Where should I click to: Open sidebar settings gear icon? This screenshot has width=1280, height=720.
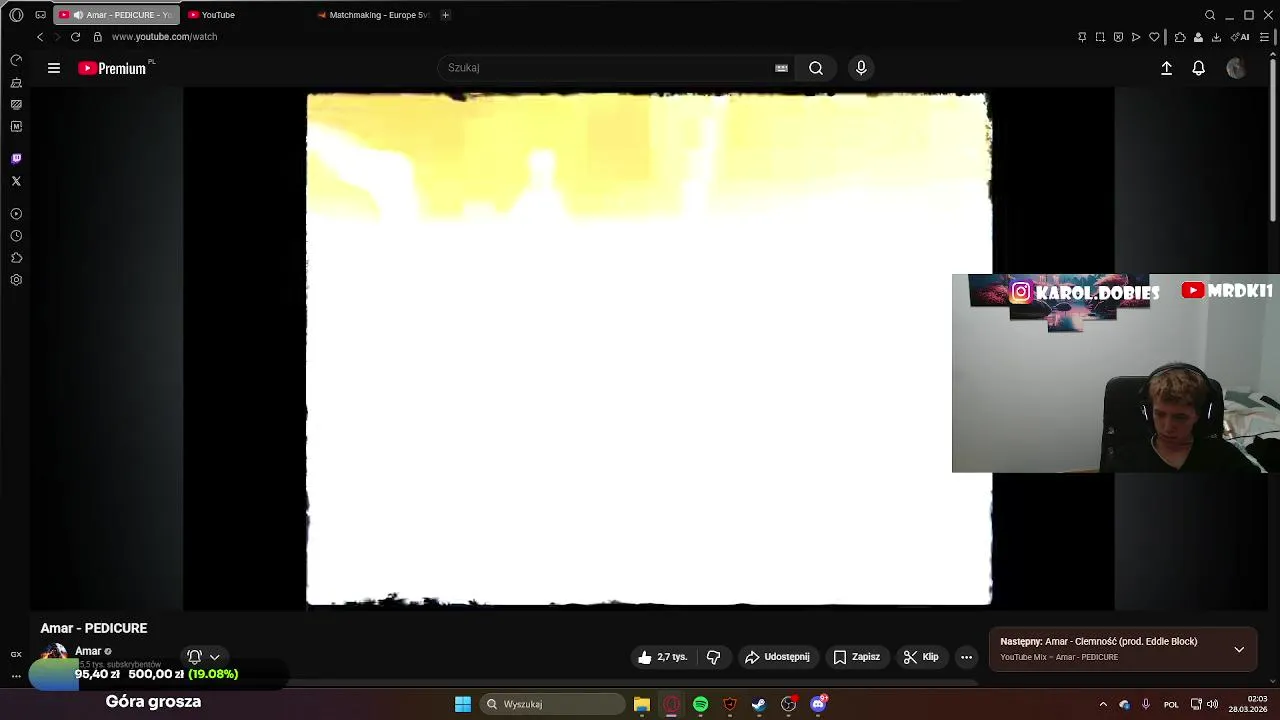tap(16, 280)
